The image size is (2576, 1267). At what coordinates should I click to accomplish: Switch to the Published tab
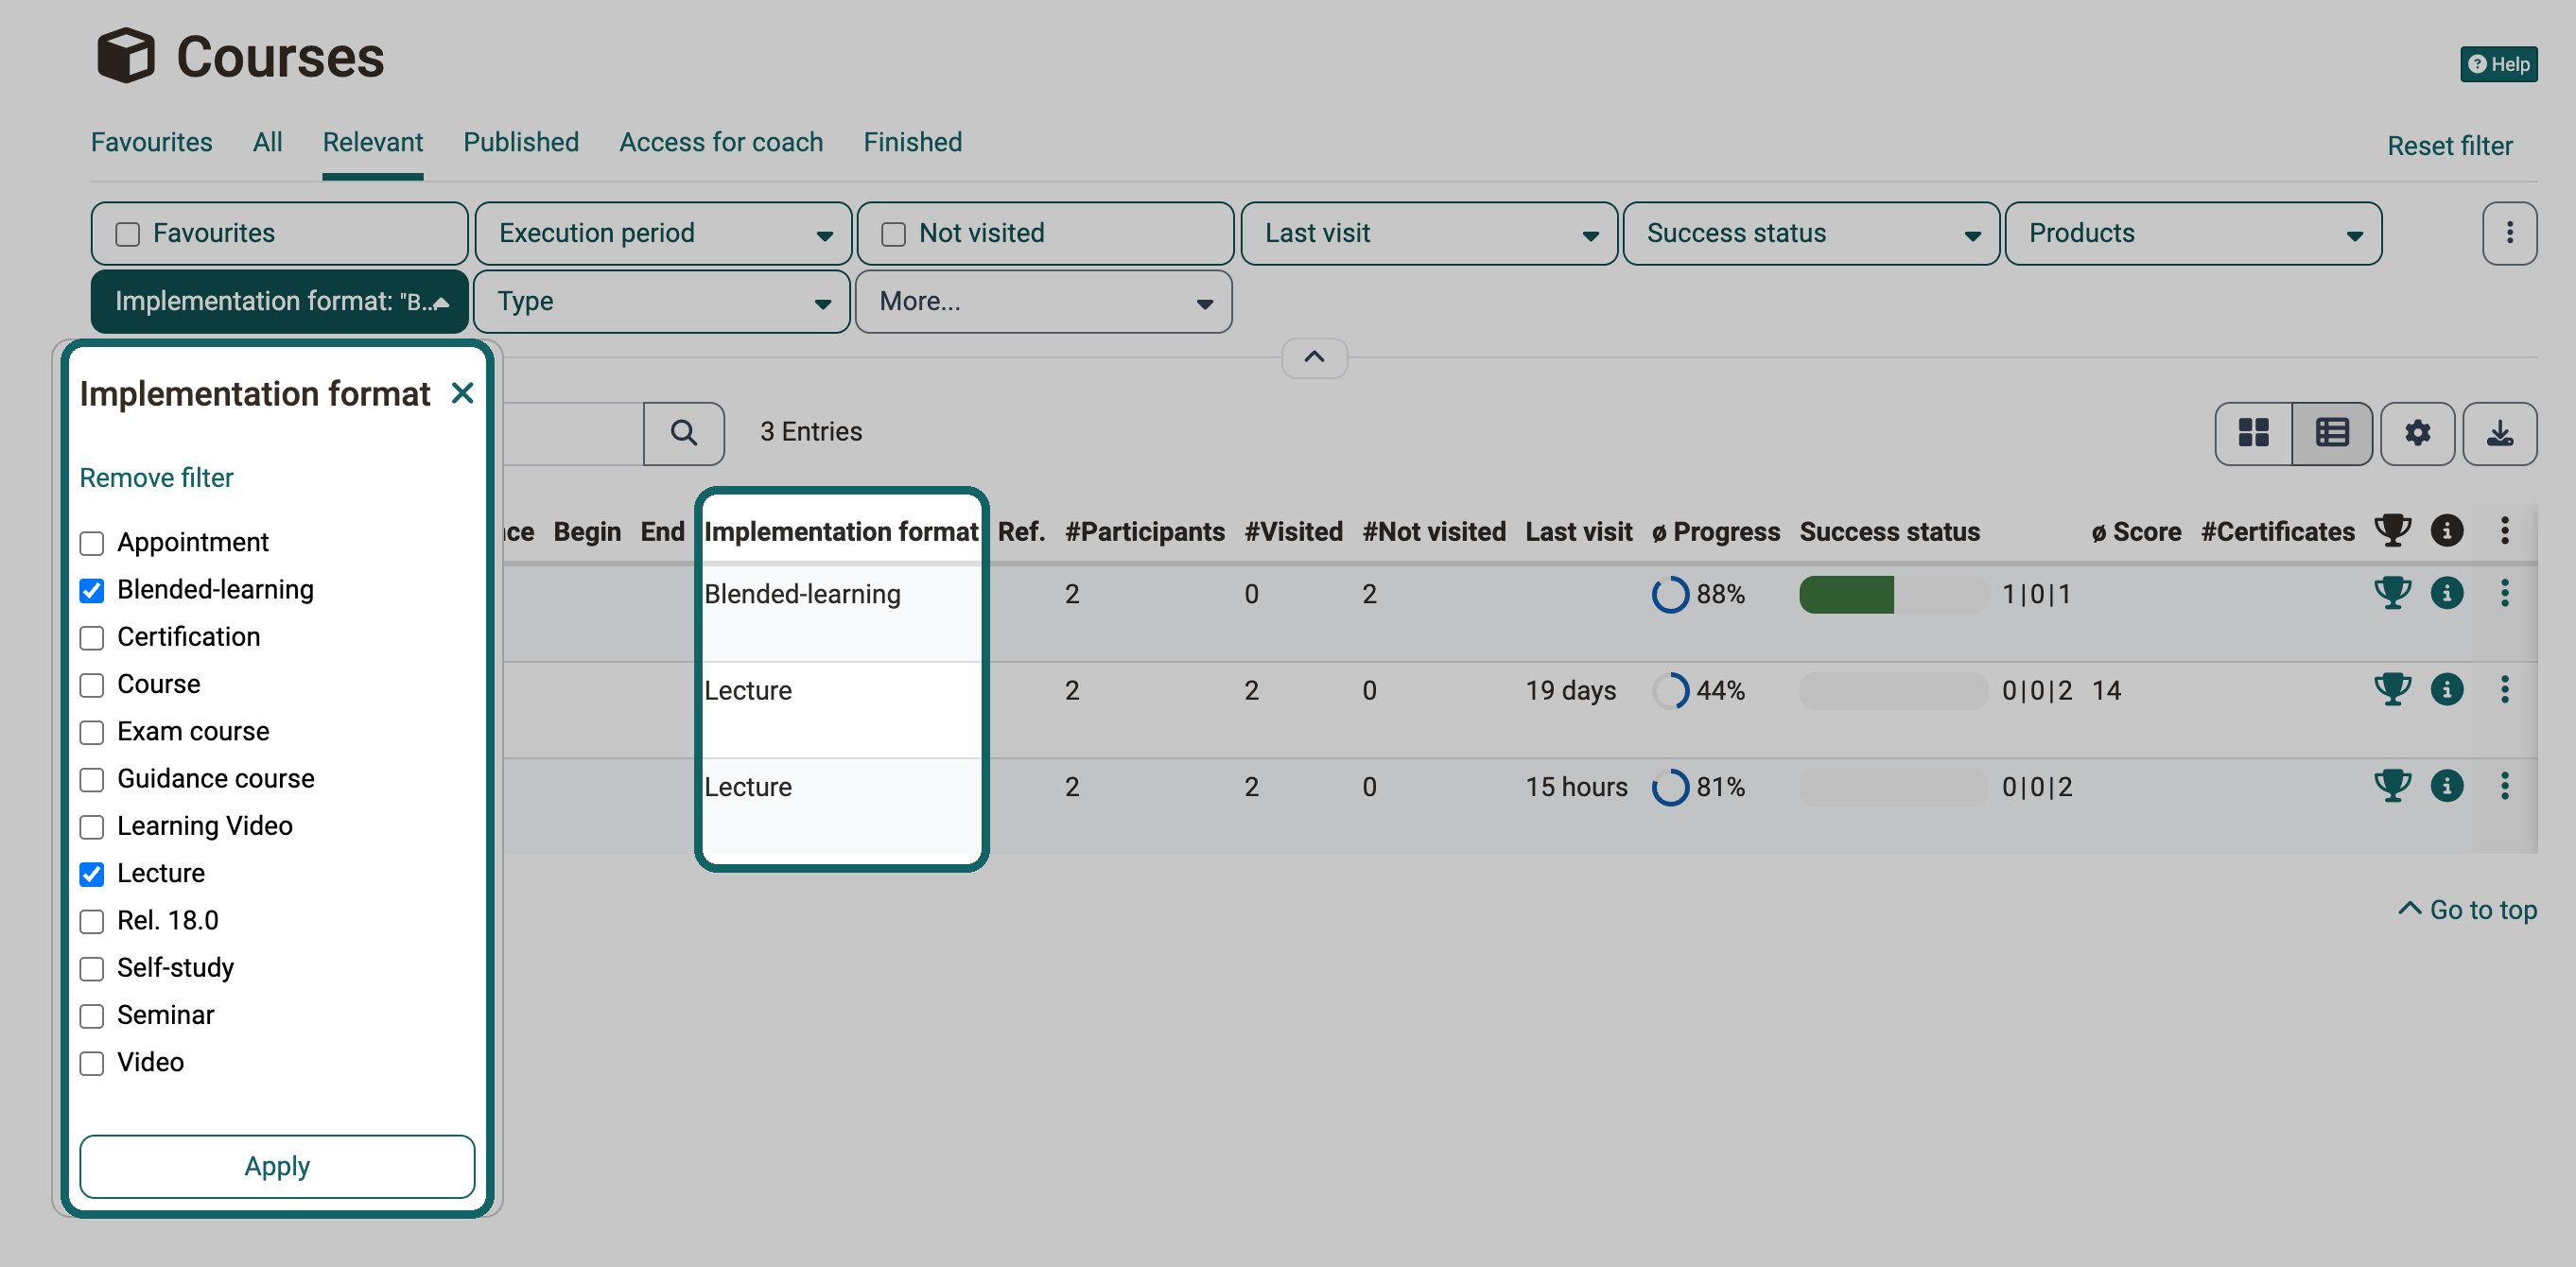[521, 142]
